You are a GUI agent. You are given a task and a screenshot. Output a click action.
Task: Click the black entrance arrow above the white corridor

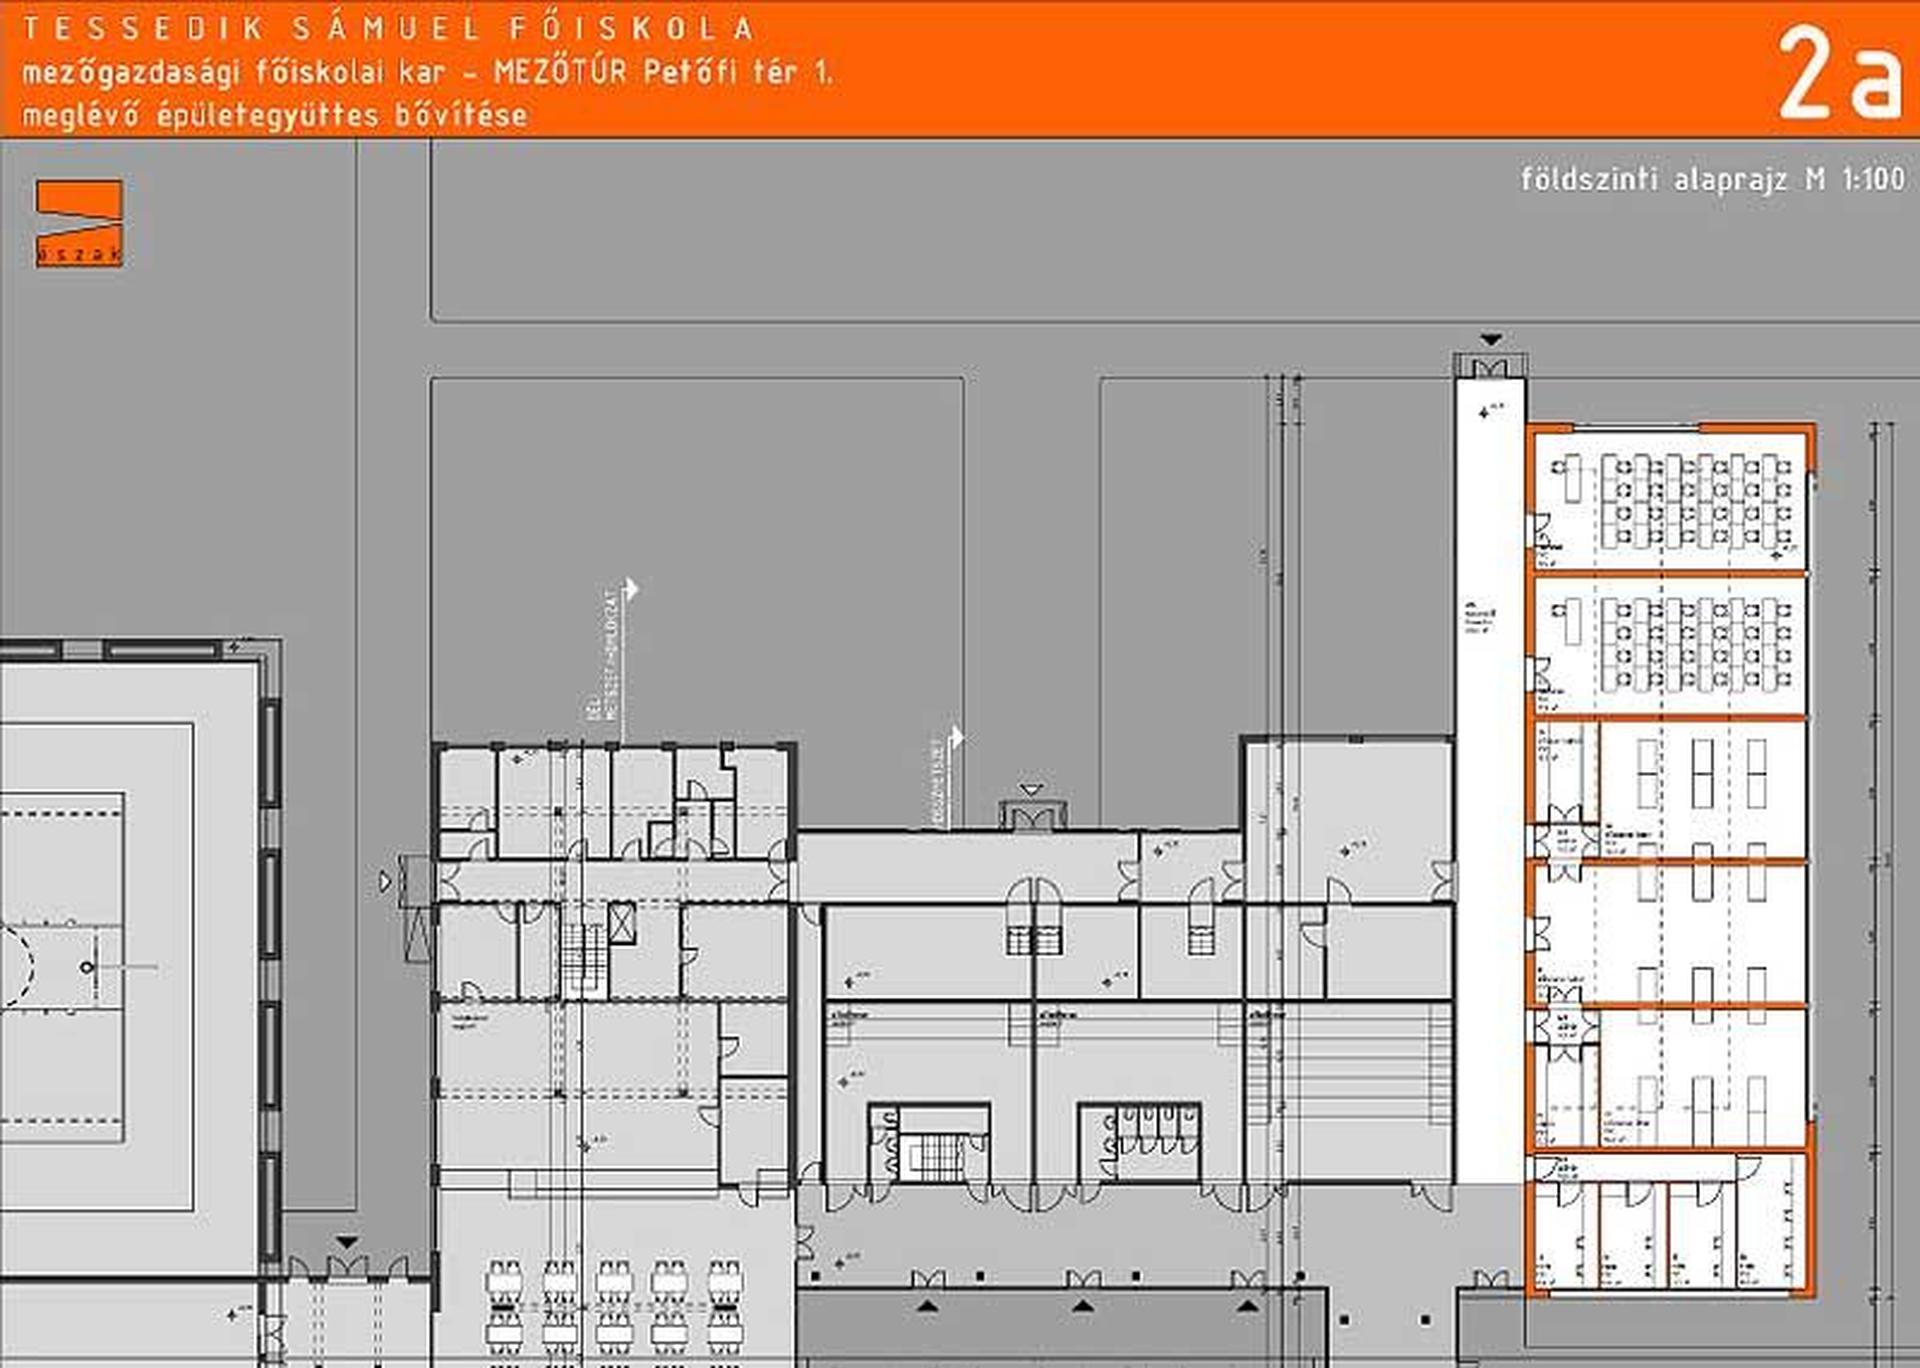click(x=1491, y=340)
